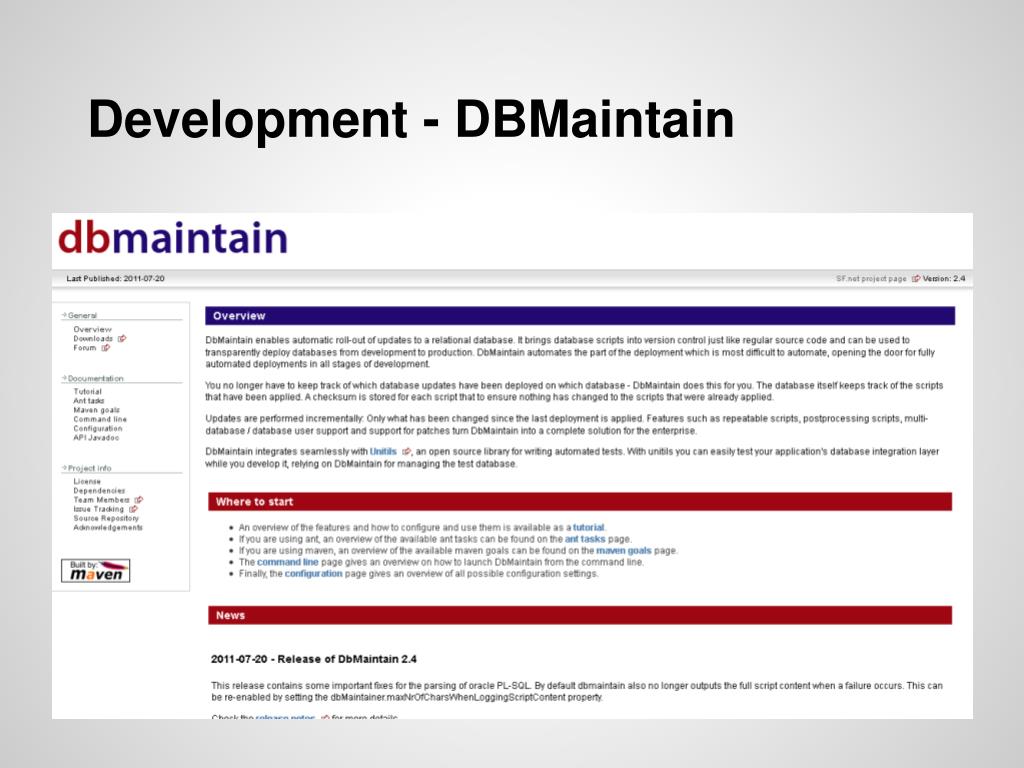Click the external-link icon beside Forum

[x=106, y=348]
